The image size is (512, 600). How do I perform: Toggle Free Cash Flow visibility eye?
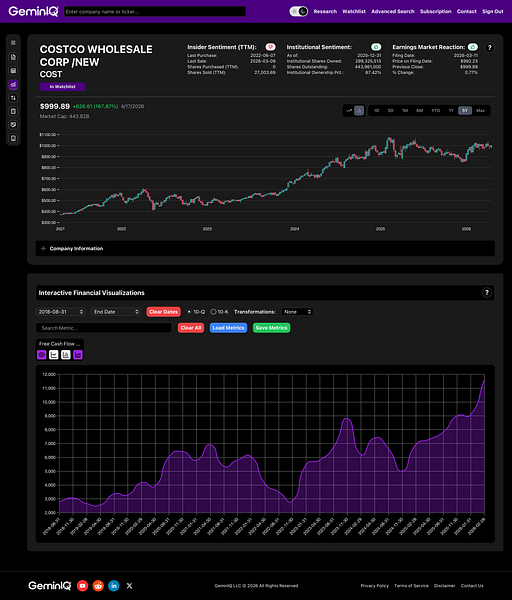click(x=42, y=355)
